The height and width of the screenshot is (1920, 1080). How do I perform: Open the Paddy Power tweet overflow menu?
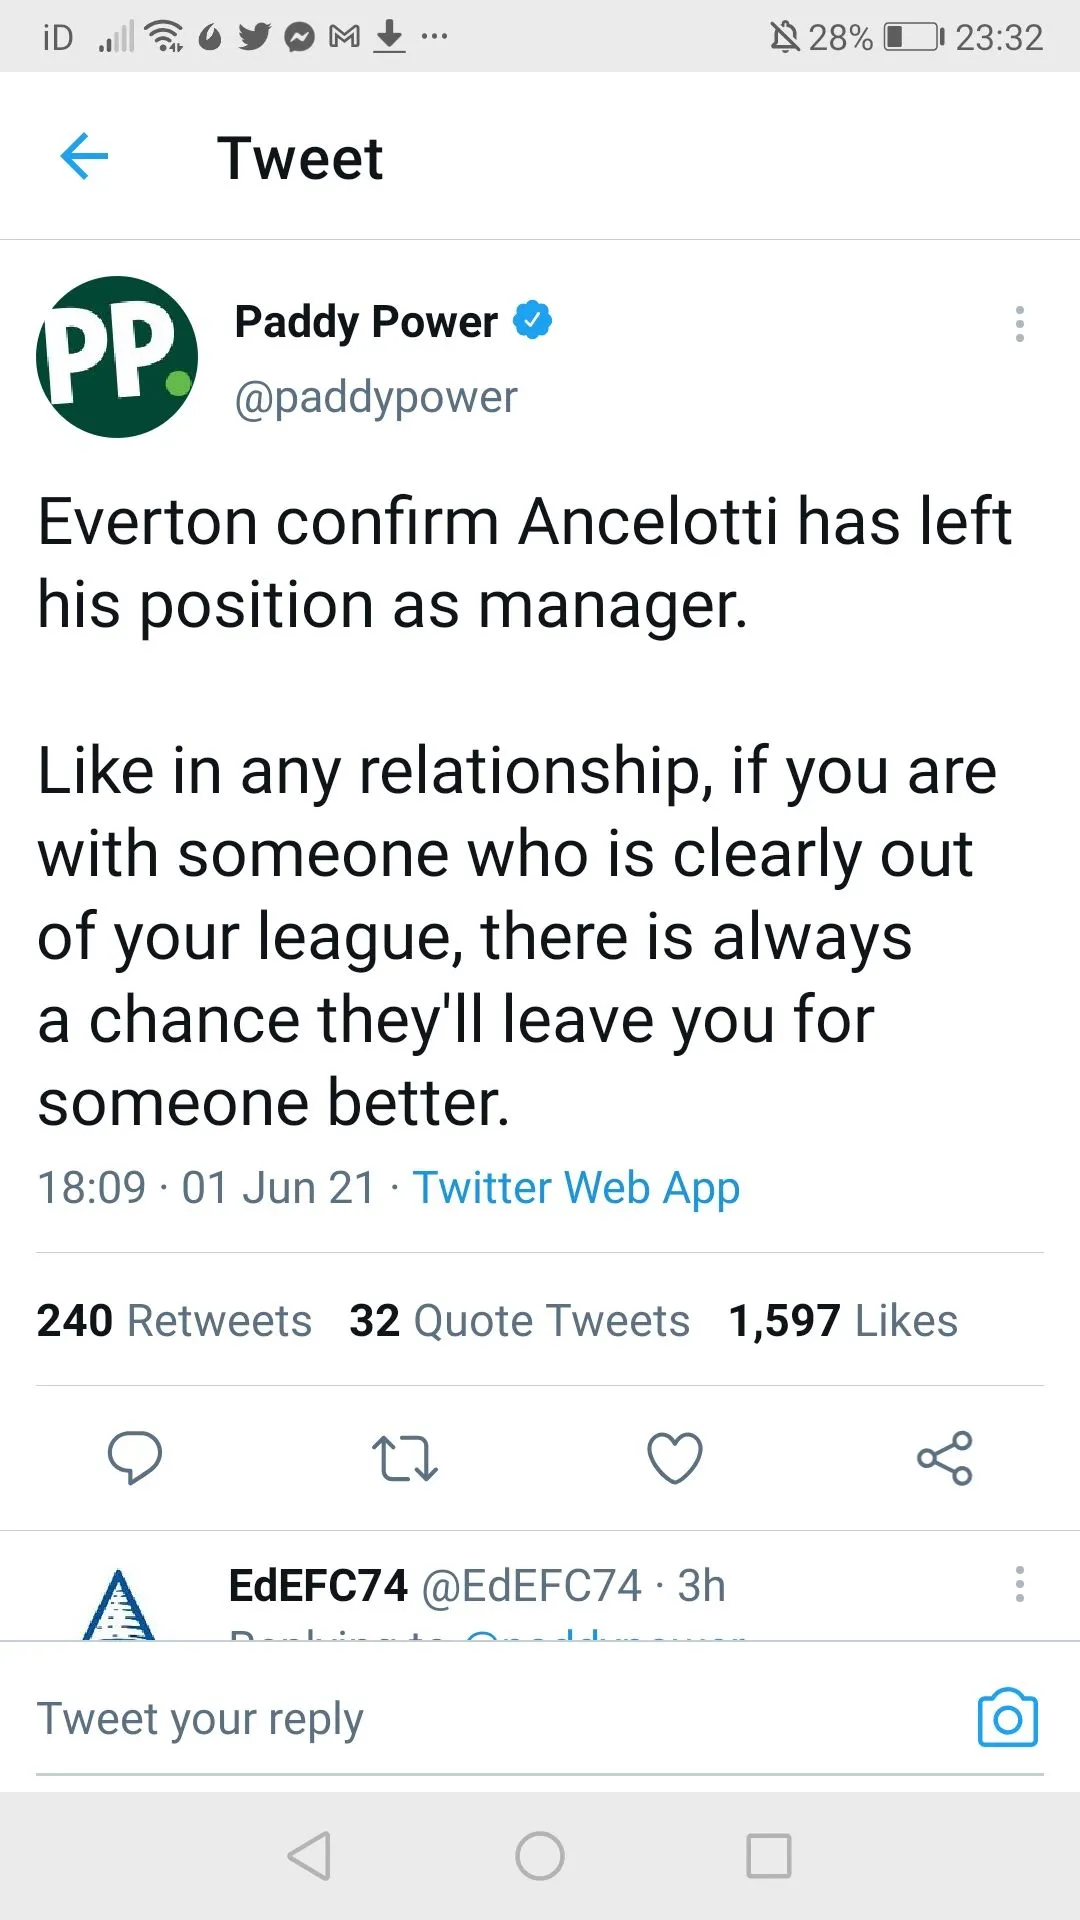click(x=1019, y=324)
